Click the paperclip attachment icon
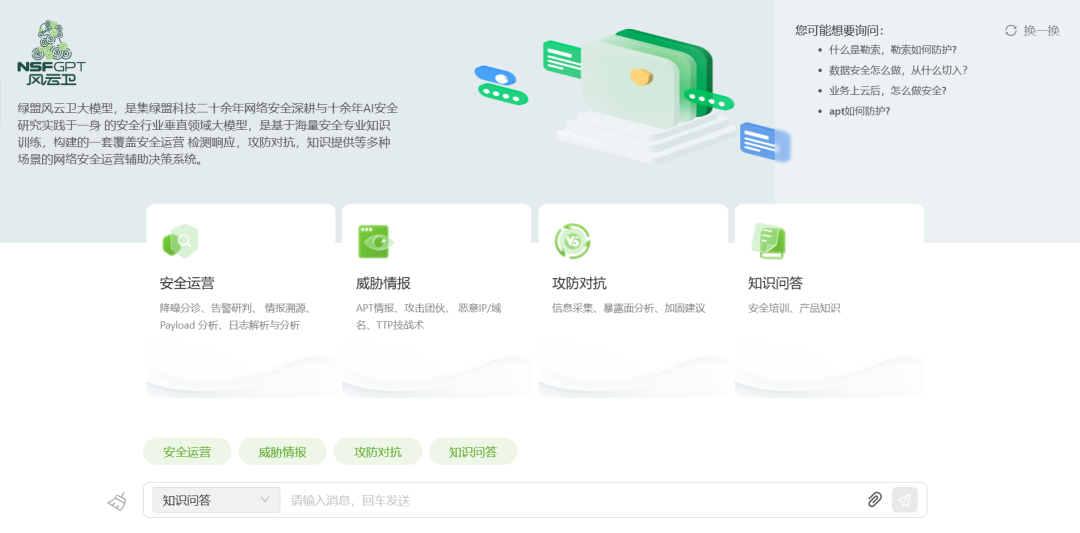 tap(874, 500)
